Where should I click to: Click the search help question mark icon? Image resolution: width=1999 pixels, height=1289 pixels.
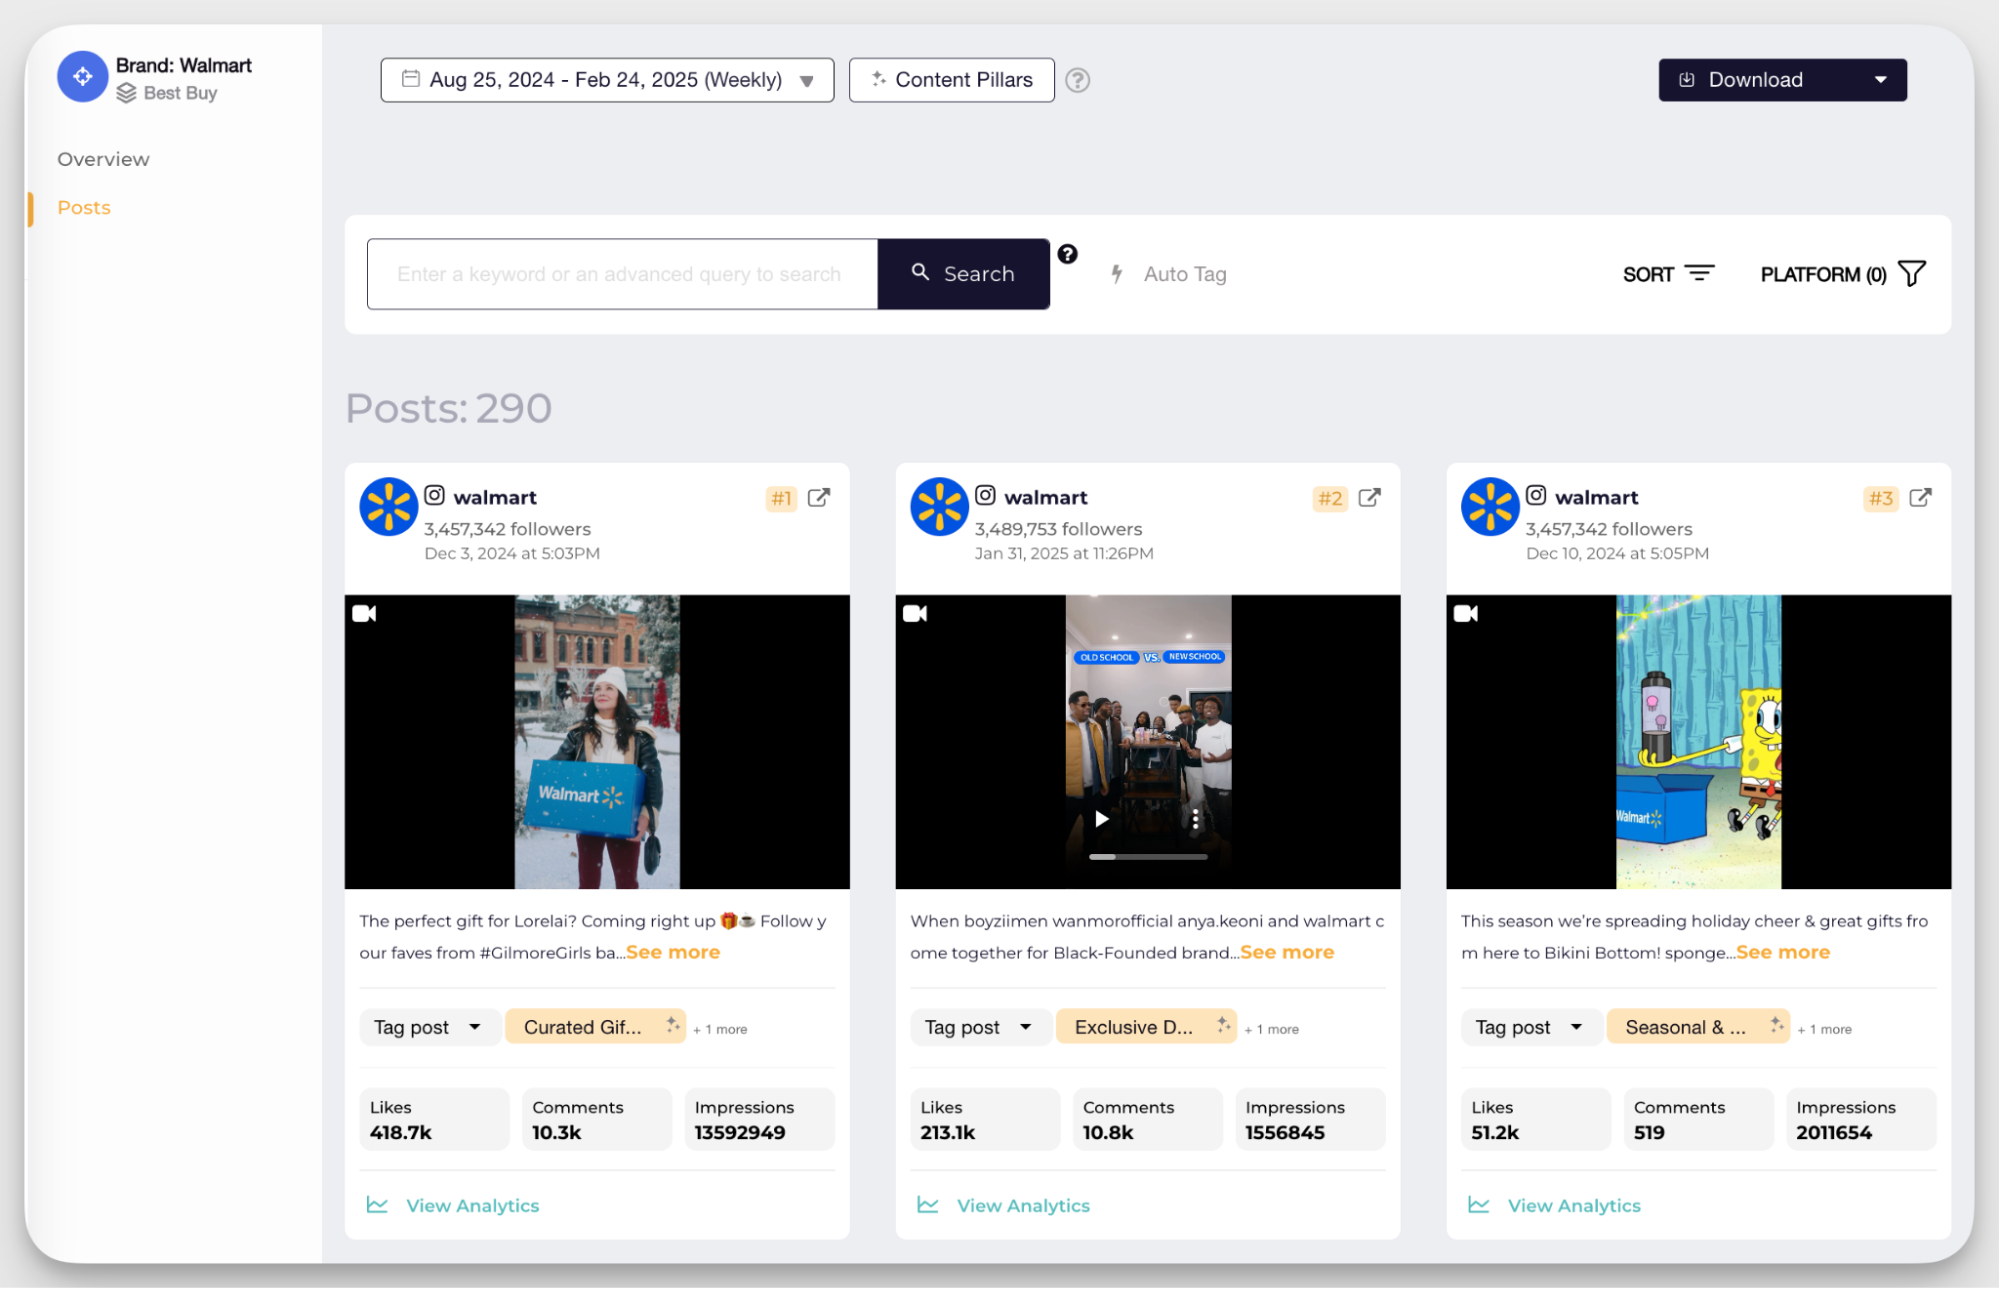pos(1068,254)
